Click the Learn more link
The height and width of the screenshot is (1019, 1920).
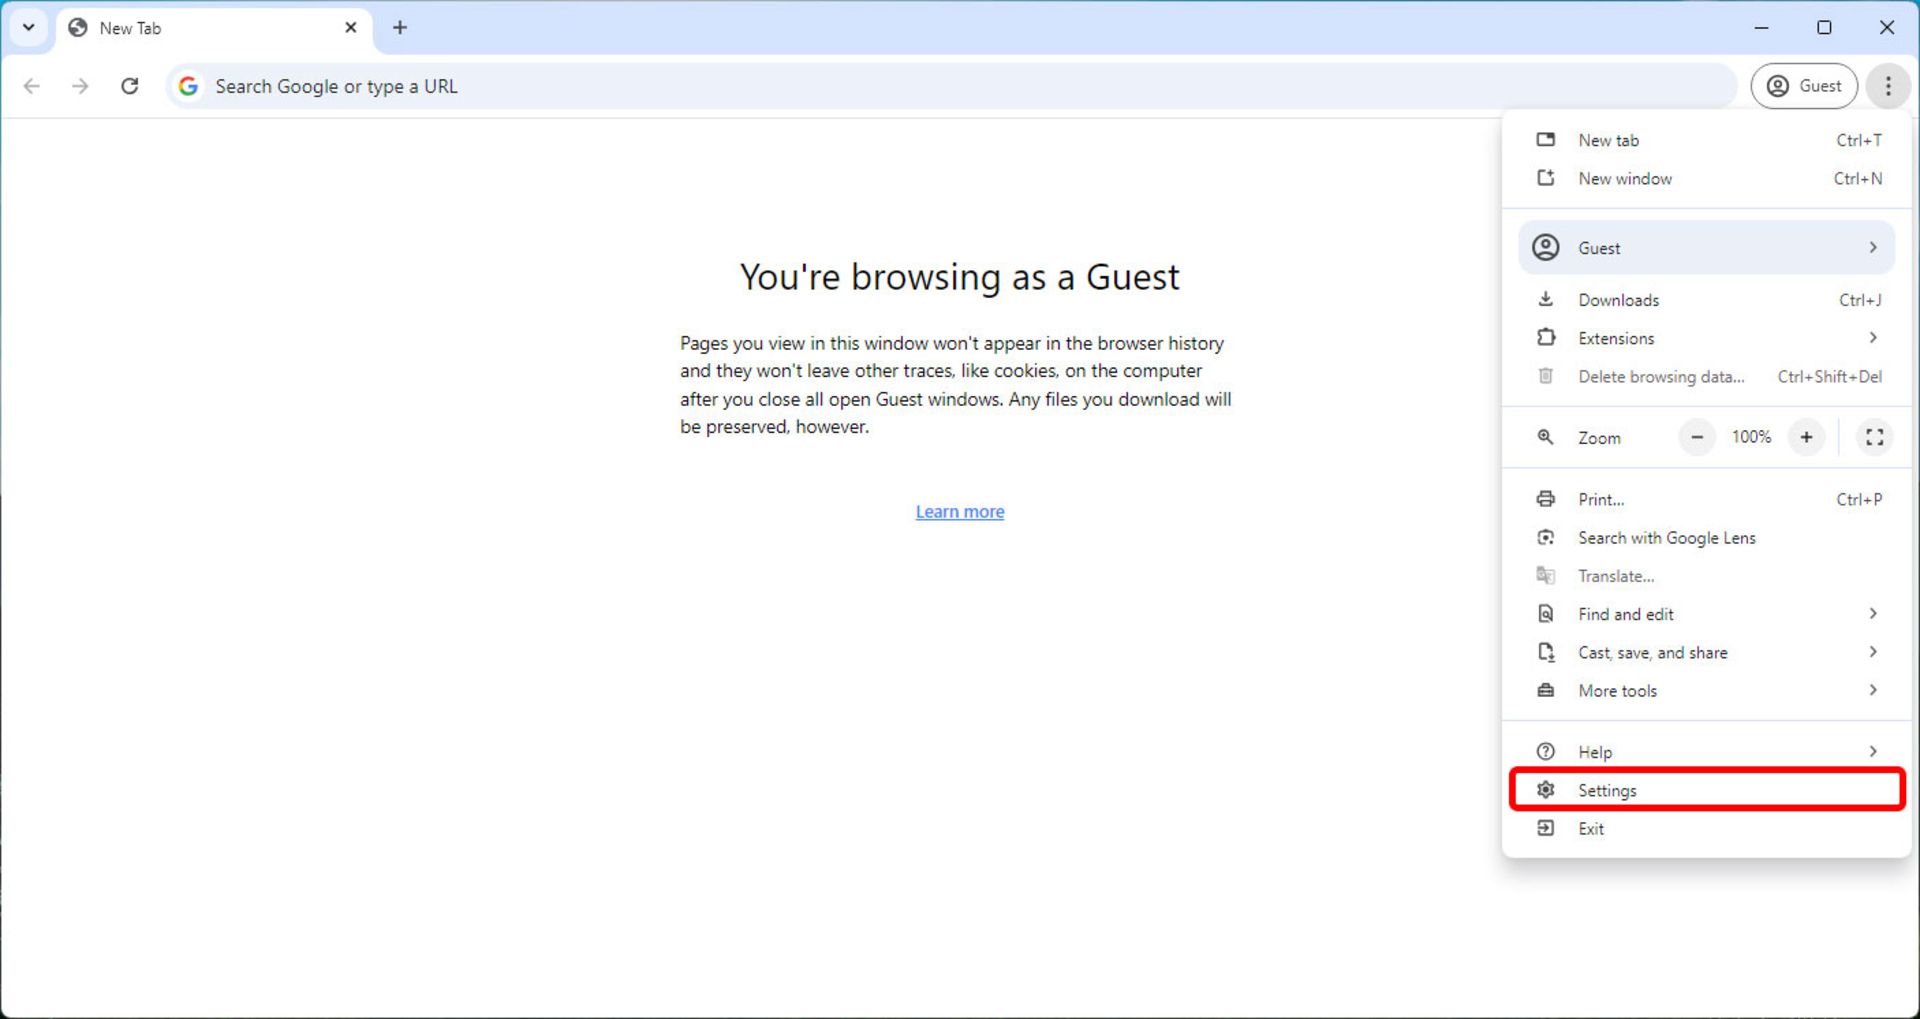tap(959, 512)
